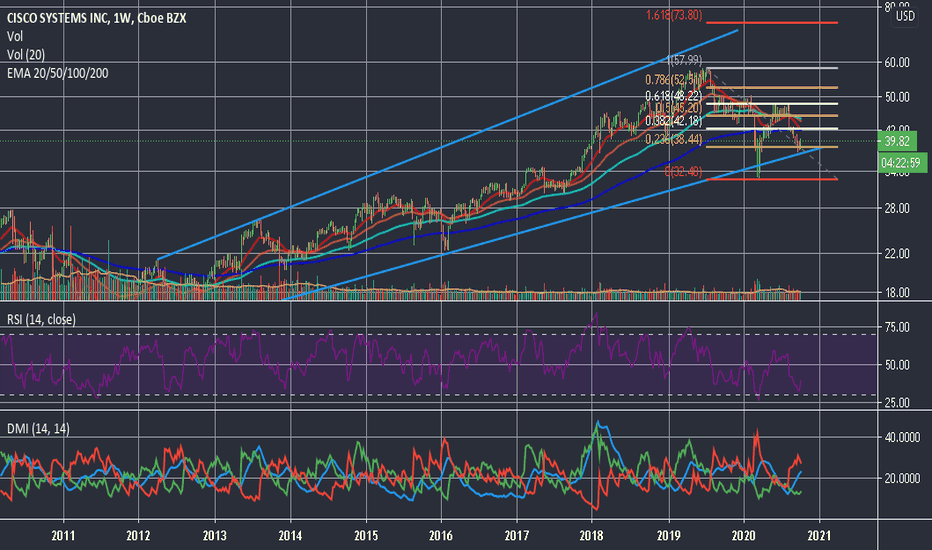Click the 0.382(42.18) Fibonacci label

[x=674, y=121]
